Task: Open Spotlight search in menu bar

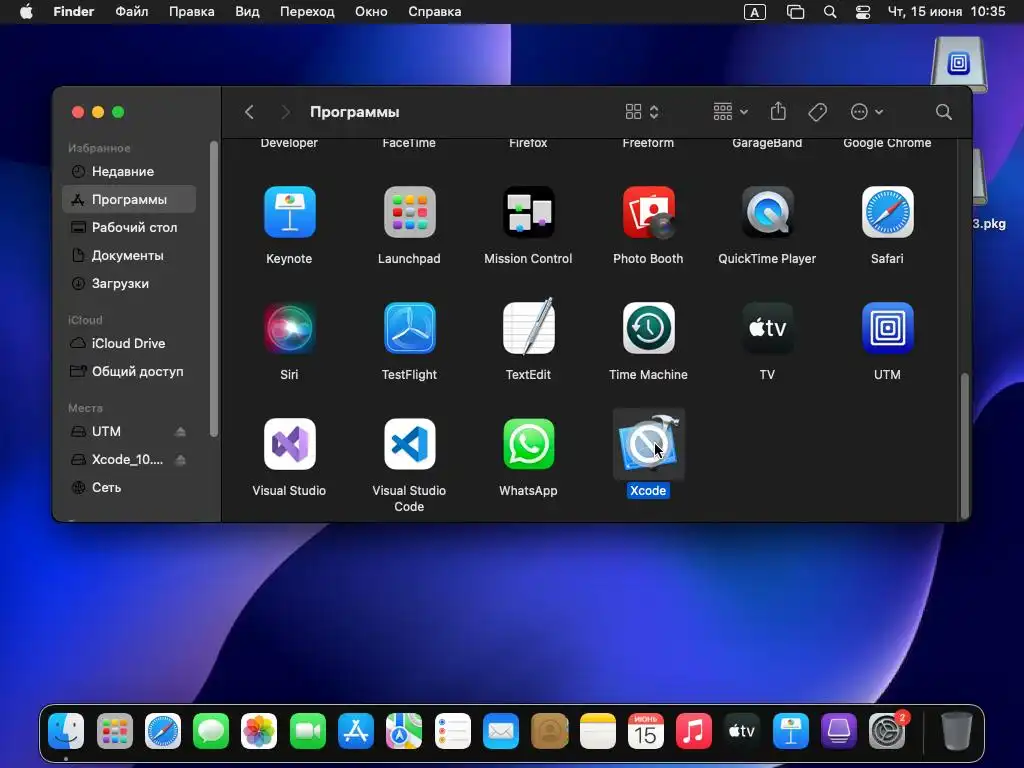Action: (x=829, y=12)
